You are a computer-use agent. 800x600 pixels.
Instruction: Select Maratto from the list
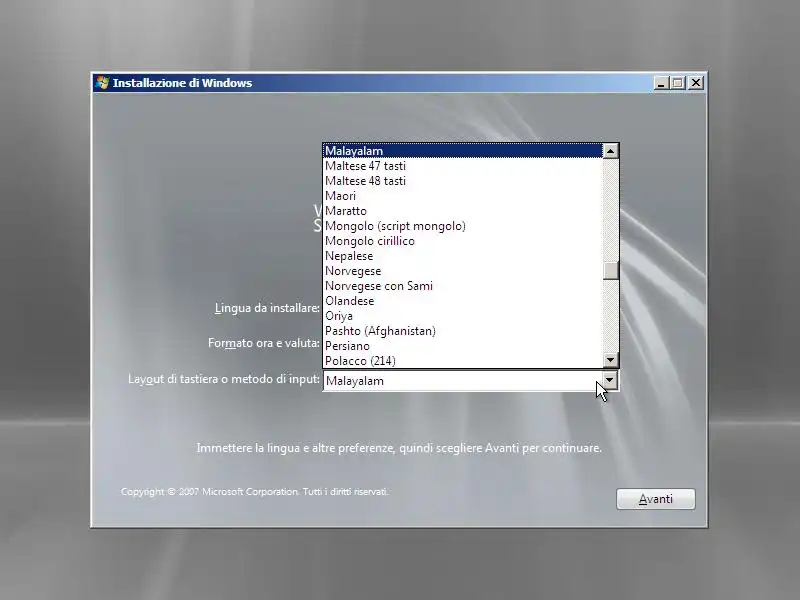[463, 211]
